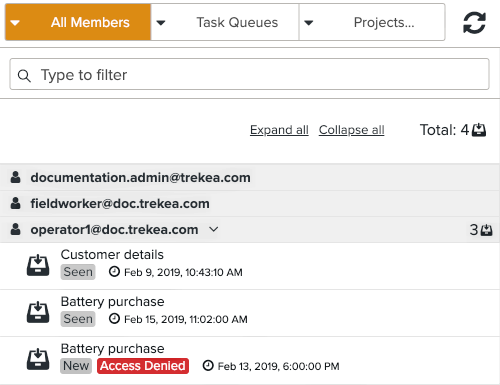Click the refresh icon

(x=474, y=23)
